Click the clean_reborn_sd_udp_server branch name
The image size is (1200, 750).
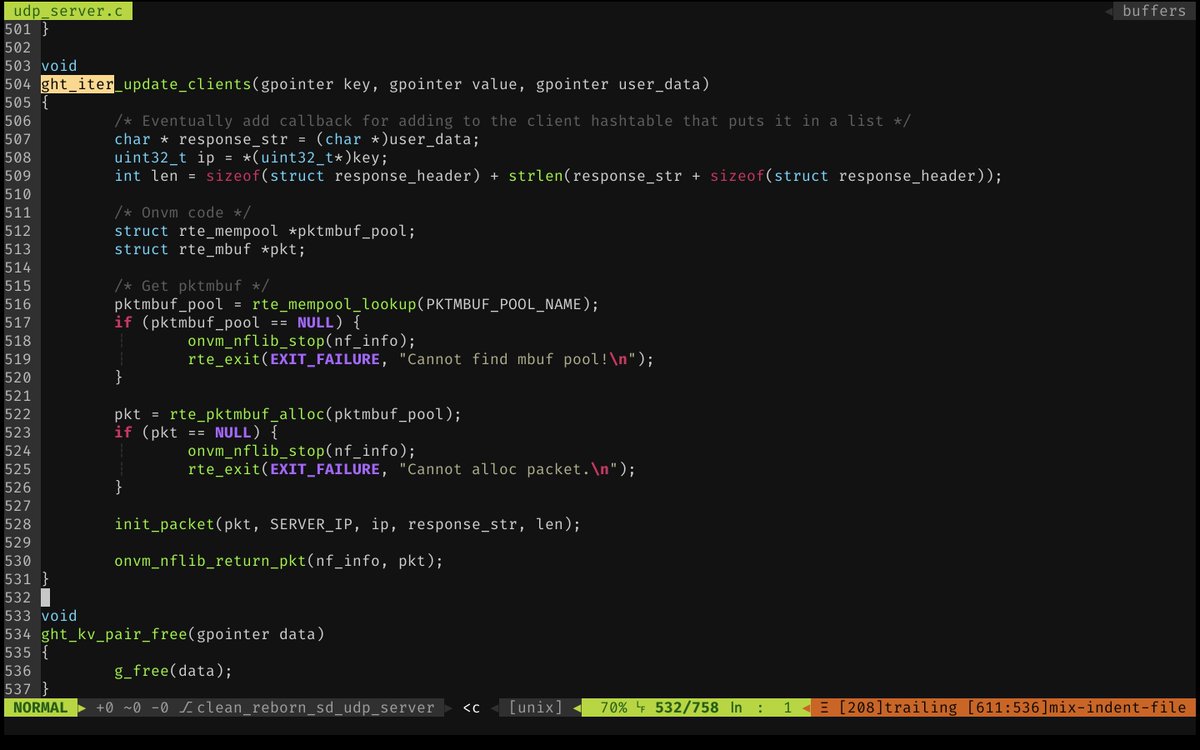[316, 707]
